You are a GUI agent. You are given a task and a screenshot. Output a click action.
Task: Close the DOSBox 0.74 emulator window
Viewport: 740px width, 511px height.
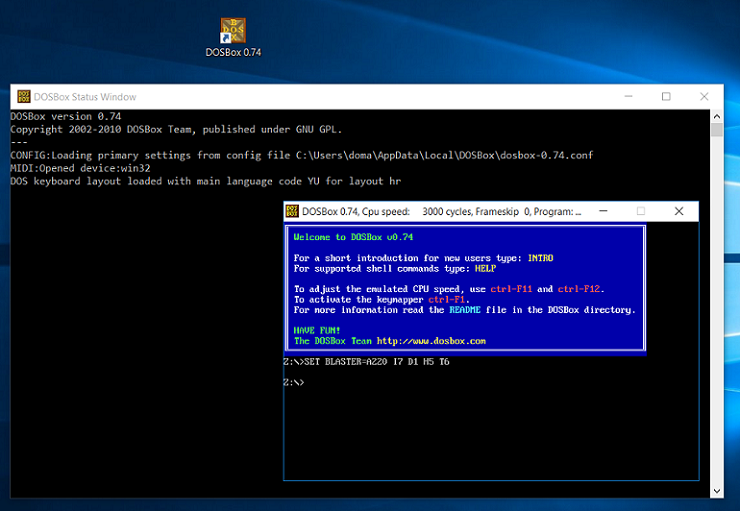point(679,211)
